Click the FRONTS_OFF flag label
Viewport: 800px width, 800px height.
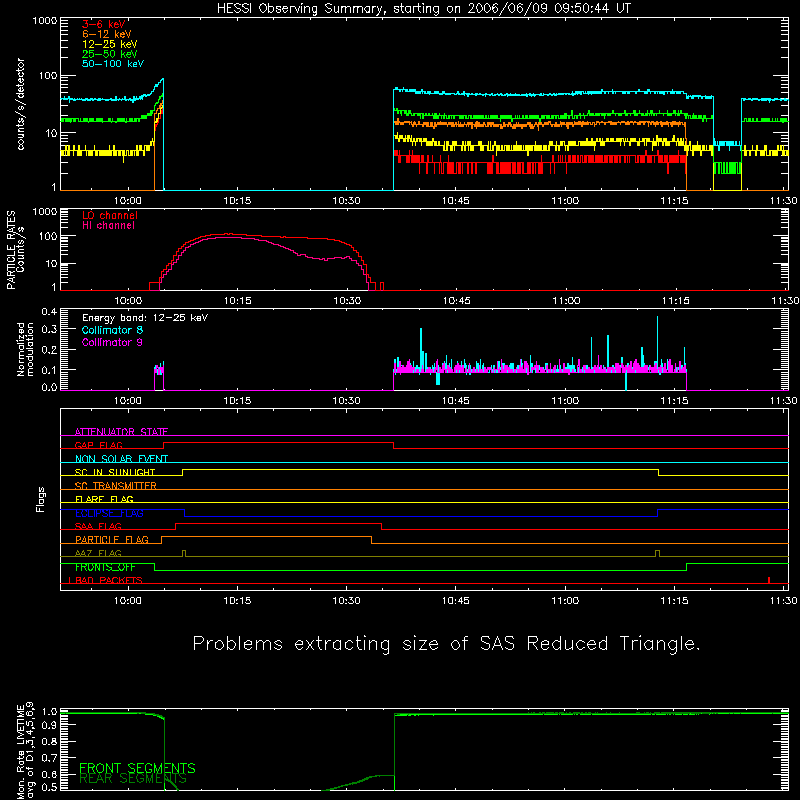[x=105, y=567]
